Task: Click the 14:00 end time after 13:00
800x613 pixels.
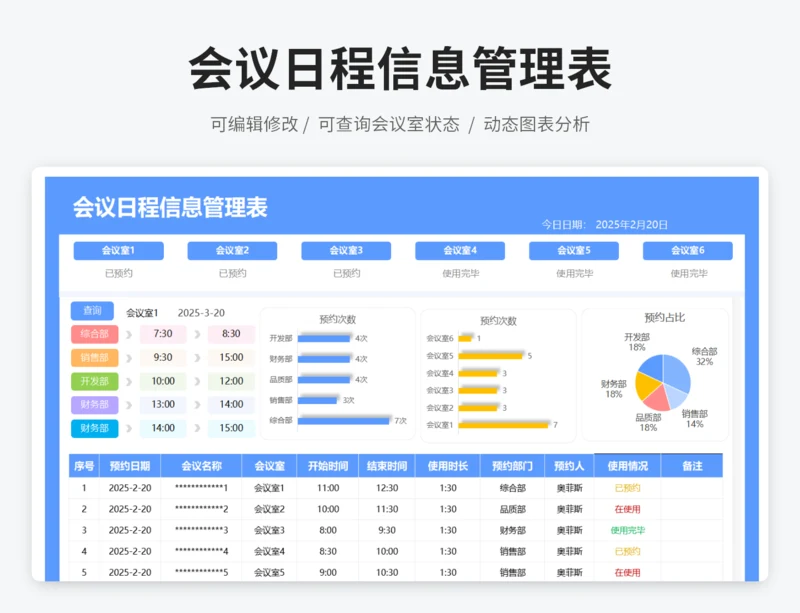Action: (x=231, y=405)
